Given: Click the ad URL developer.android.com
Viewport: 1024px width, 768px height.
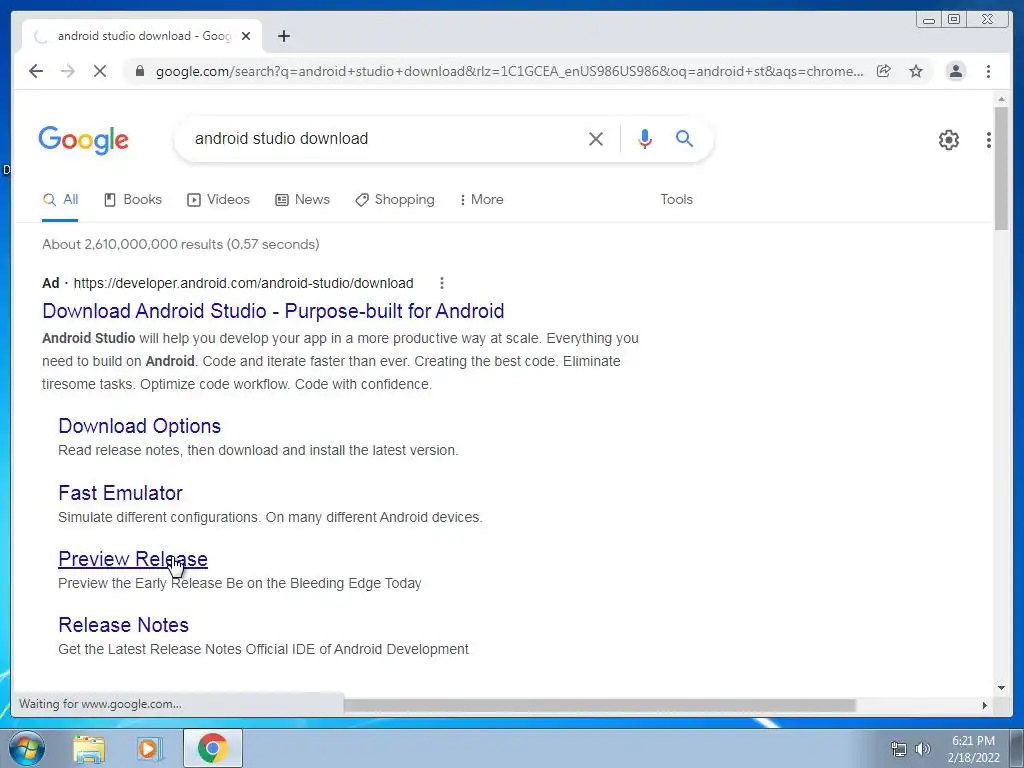Looking at the screenshot, I should point(244,283).
